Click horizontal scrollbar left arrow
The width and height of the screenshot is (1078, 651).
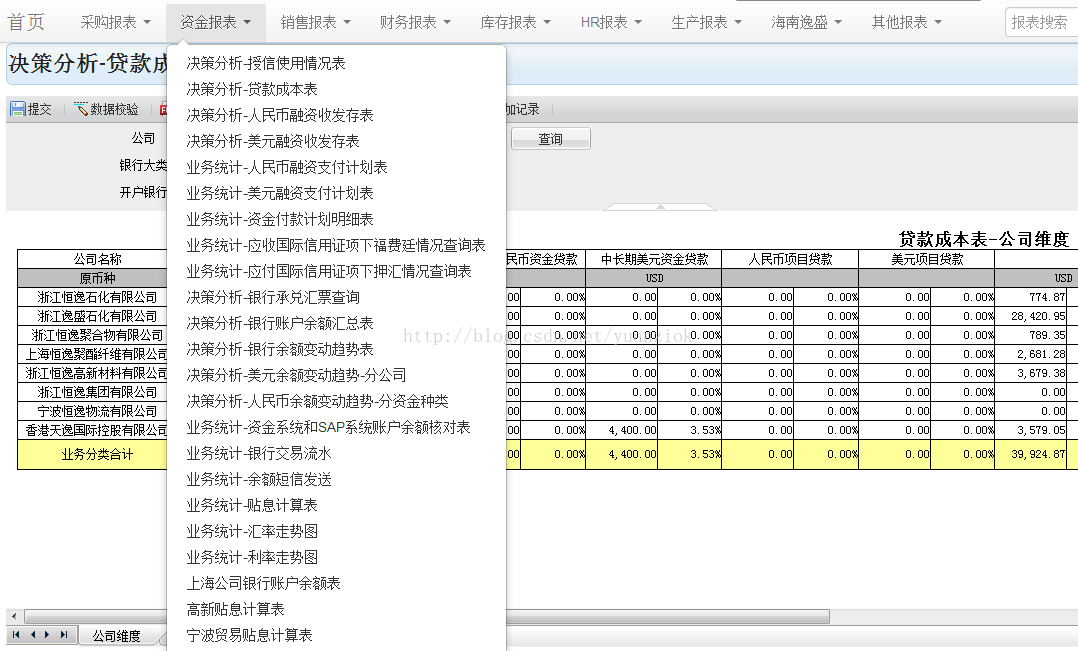click(13, 616)
